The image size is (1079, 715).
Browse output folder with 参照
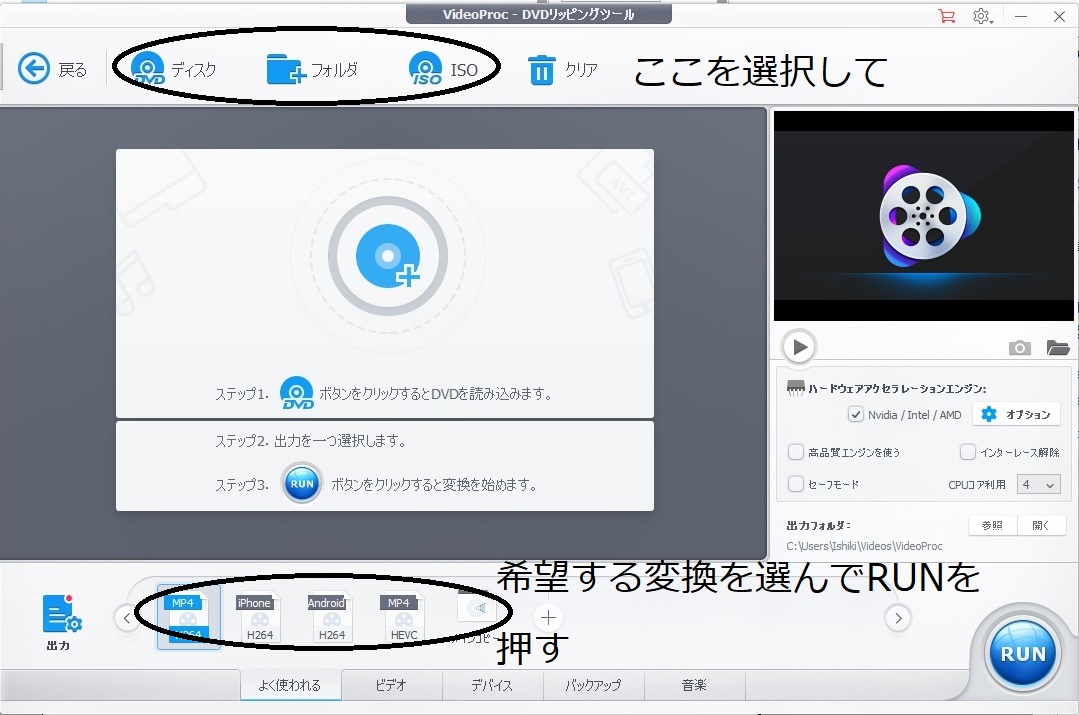coord(992,525)
